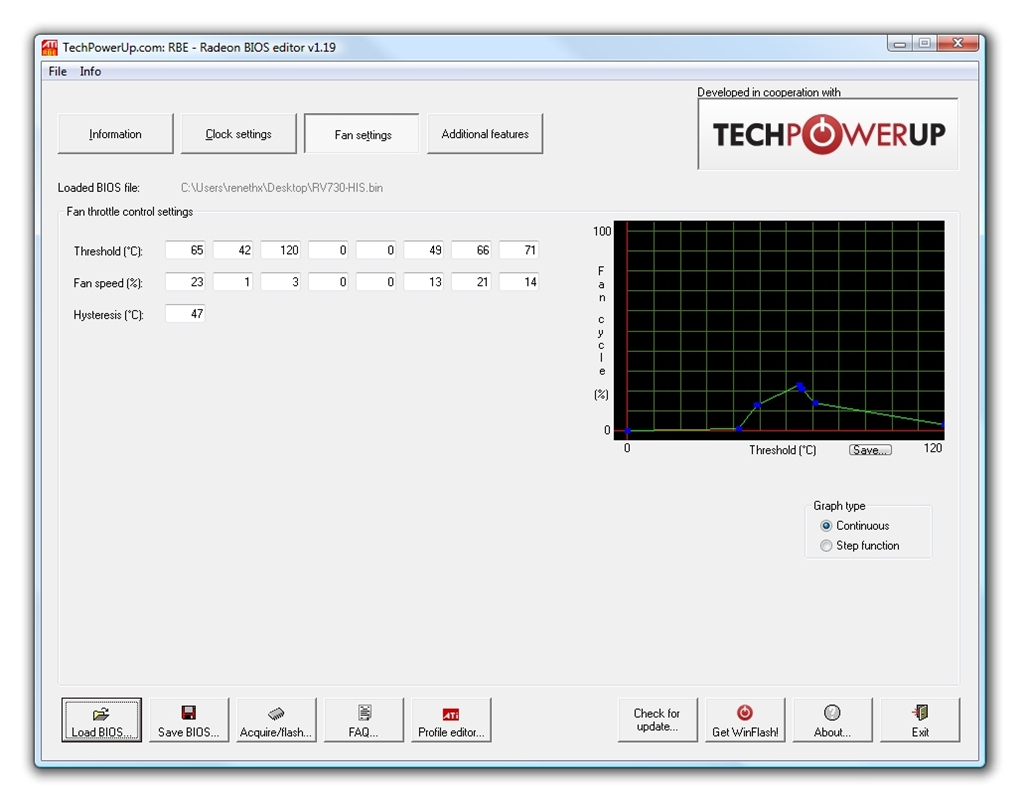Switch to Clock settings tab
The width and height of the screenshot is (1024, 806).
click(238, 134)
